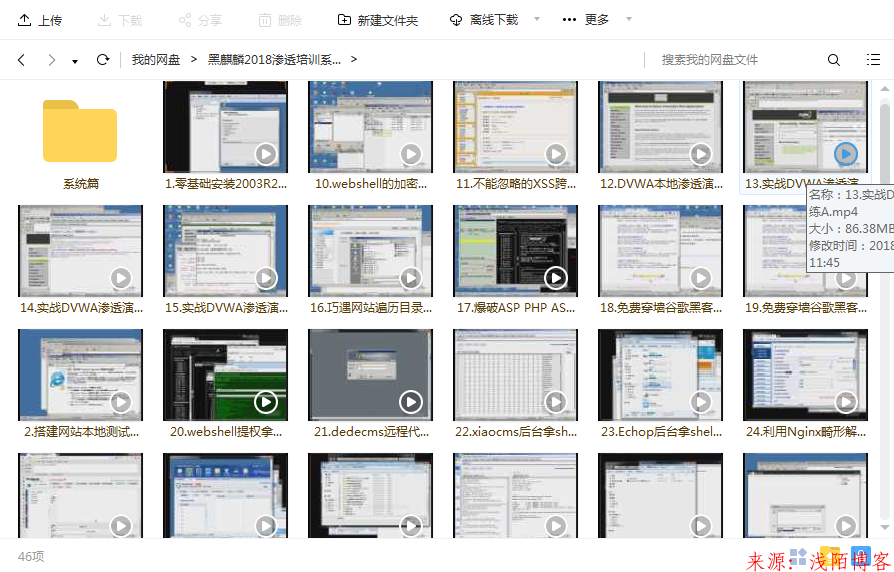Select the 18.免费穿墙谷歌黑客... file name

(661, 308)
